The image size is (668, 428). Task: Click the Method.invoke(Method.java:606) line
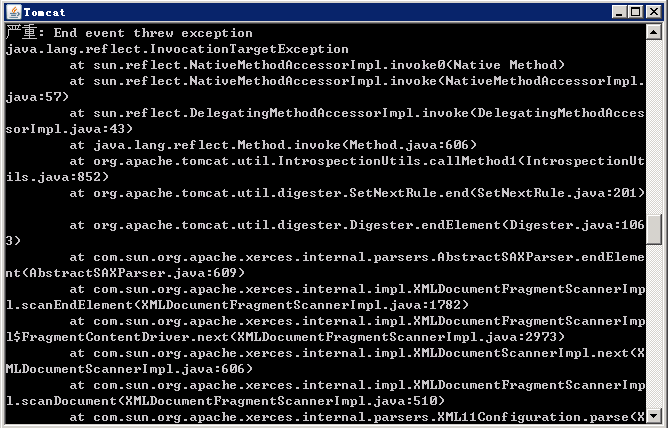(x=273, y=145)
